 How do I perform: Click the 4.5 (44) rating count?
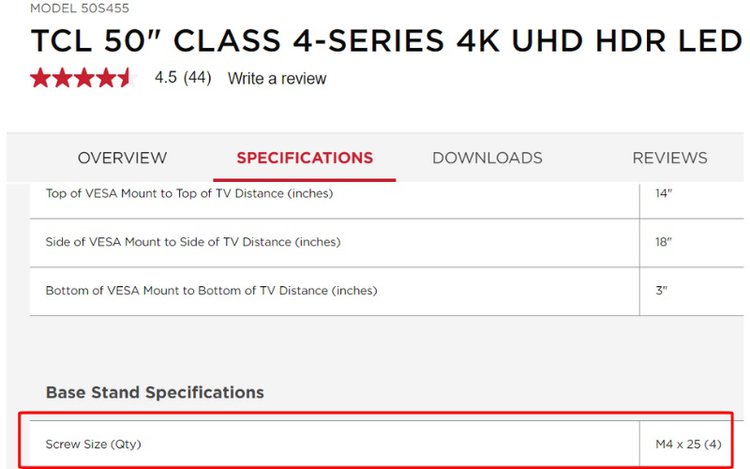pos(183,77)
